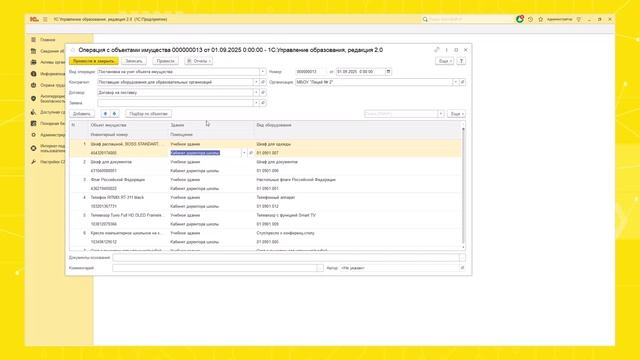Open Сведения об организации sidebar icon
The image size is (640, 360).
click(33, 51)
